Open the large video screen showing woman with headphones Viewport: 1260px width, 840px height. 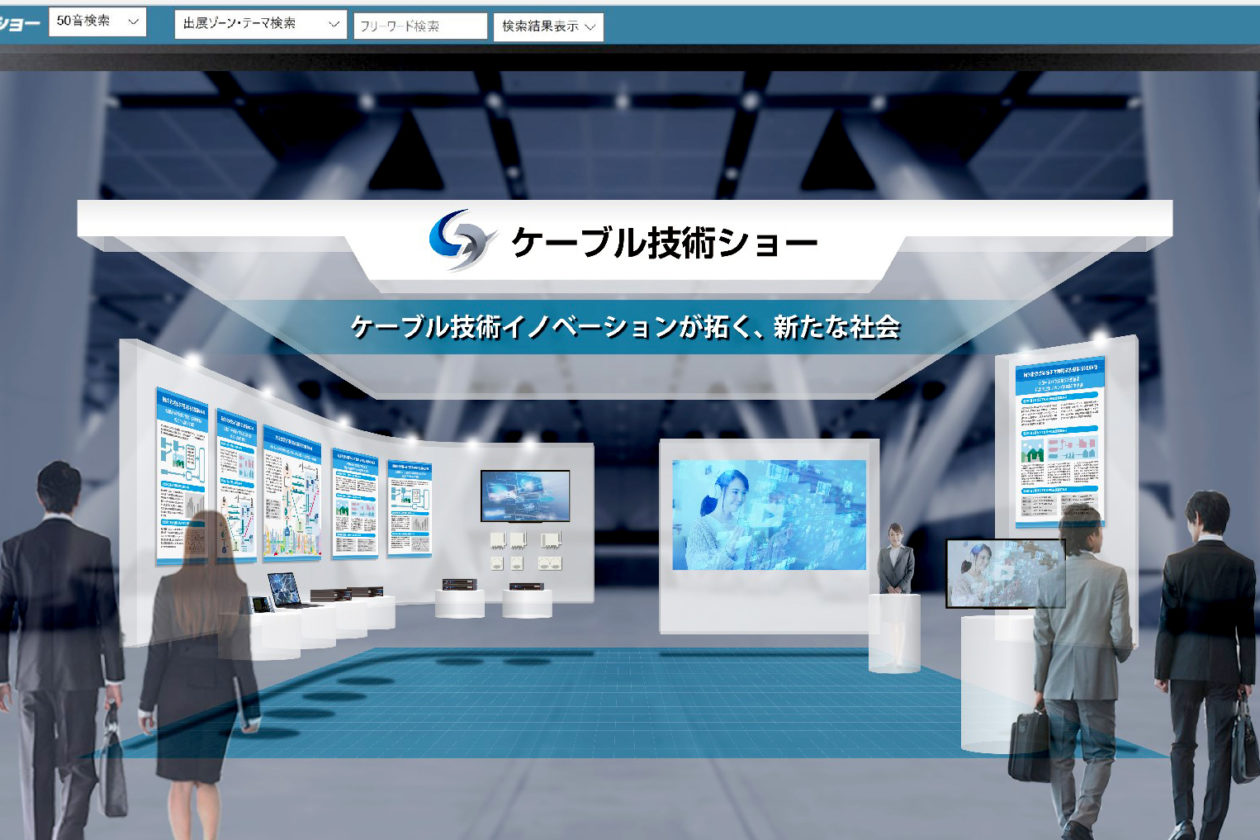pyautogui.click(x=769, y=515)
